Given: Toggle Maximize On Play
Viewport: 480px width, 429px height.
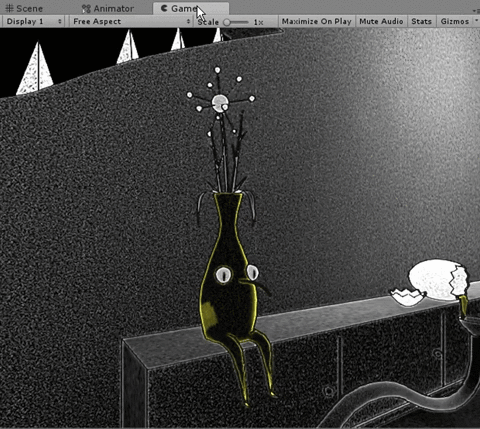Looking at the screenshot, I should click(x=317, y=22).
